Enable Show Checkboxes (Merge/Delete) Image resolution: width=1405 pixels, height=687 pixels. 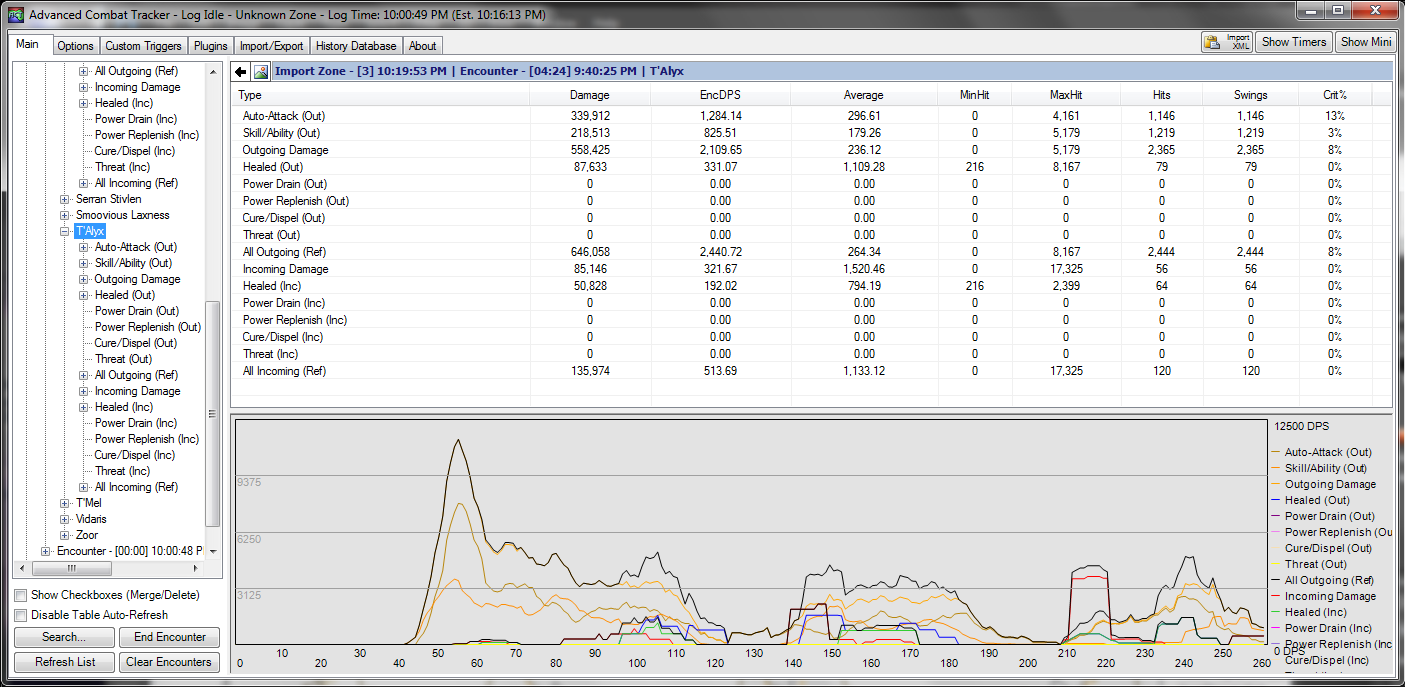pyautogui.click(x=21, y=595)
